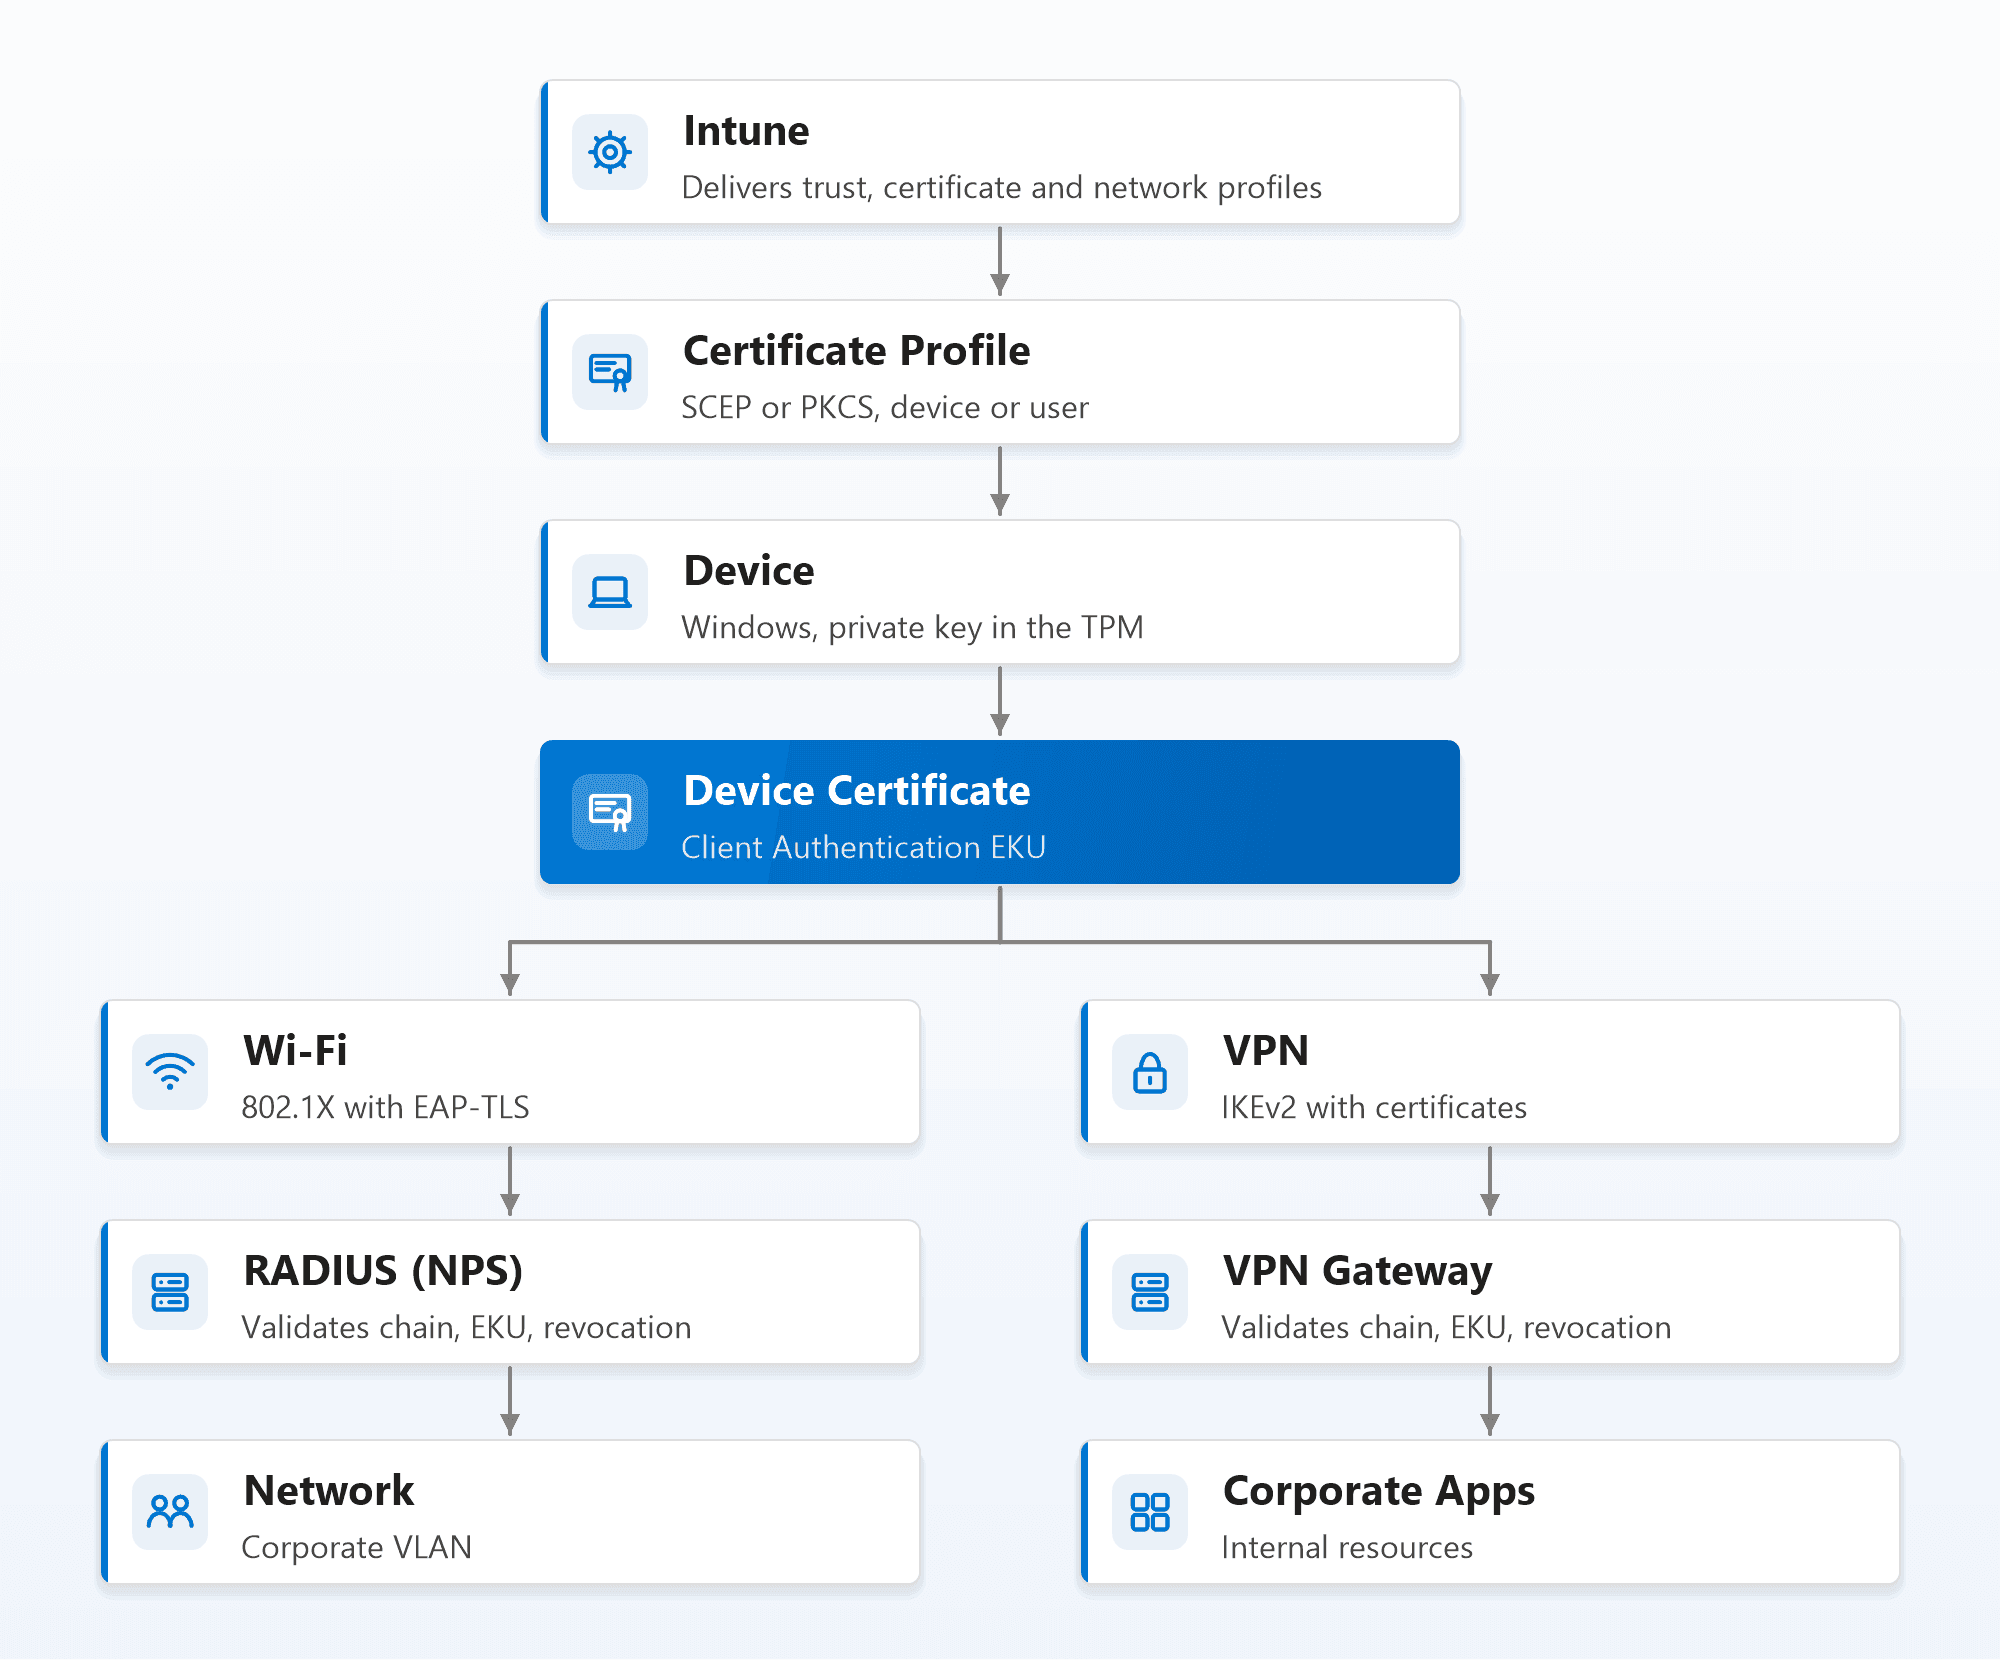Click the VPN padlock icon

tap(1150, 1072)
